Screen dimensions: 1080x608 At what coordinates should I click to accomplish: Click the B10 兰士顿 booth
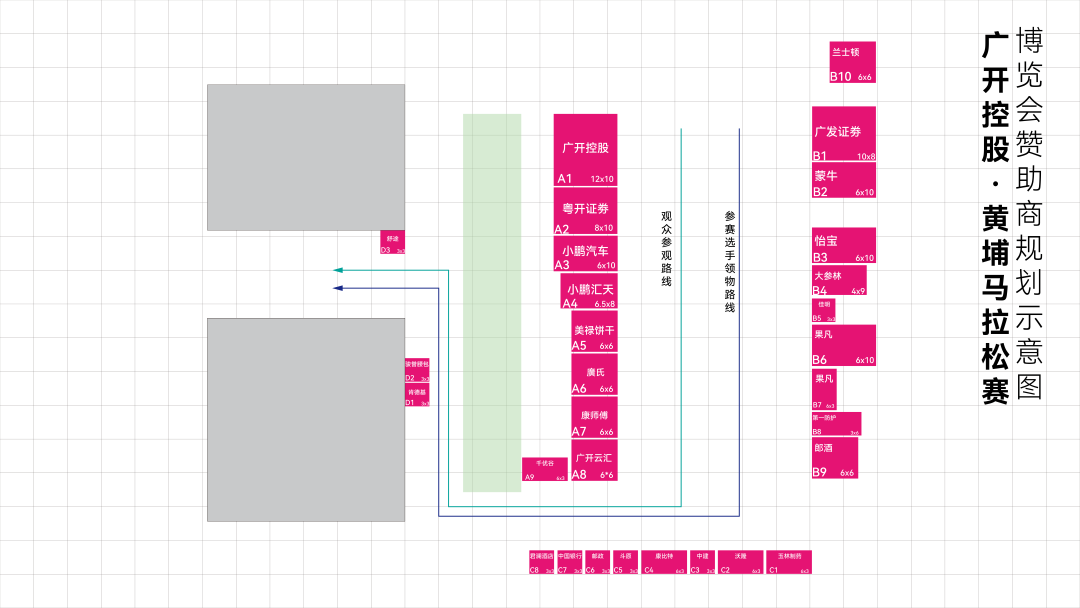tap(852, 62)
